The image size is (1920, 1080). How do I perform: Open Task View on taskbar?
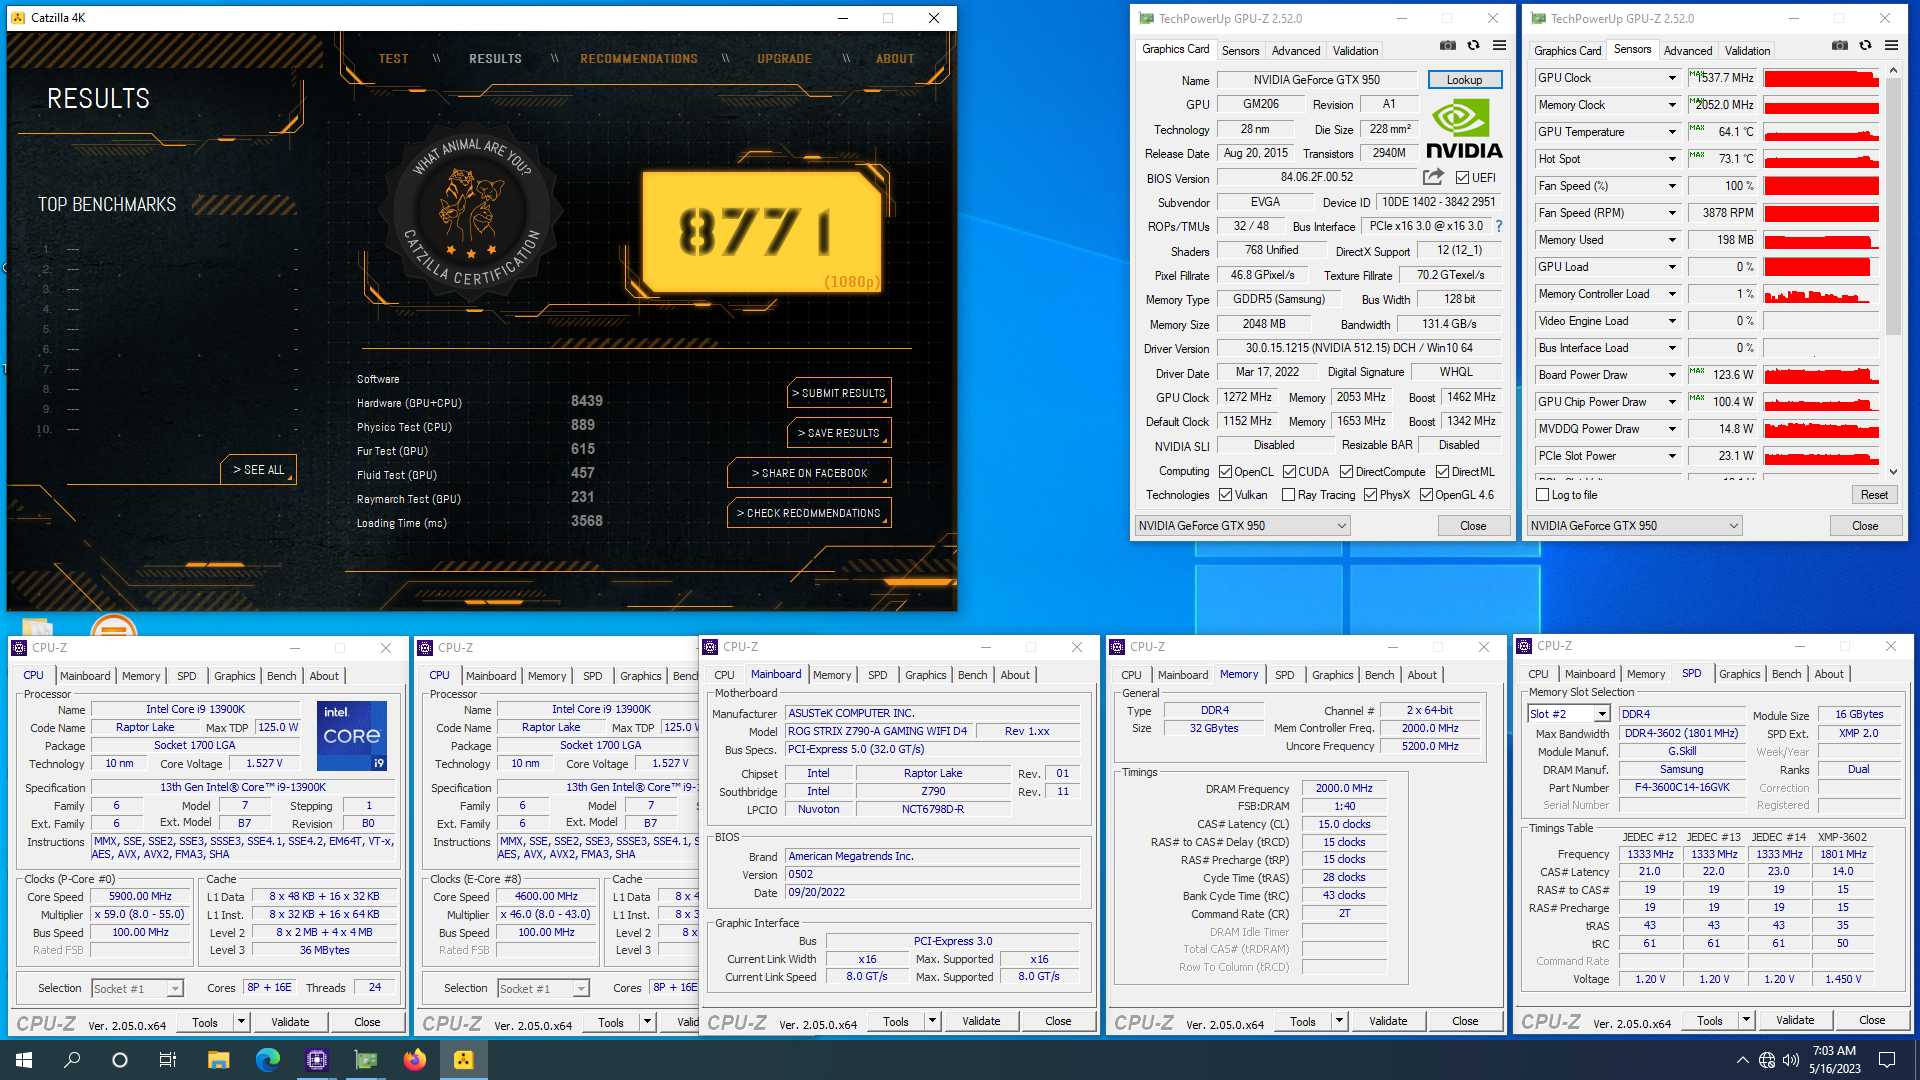168,1060
